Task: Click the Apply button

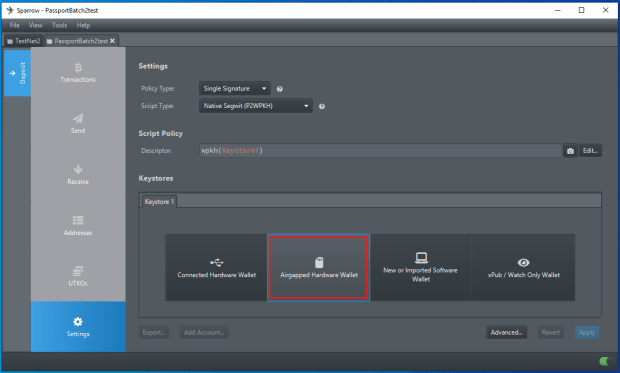Action: coord(587,332)
